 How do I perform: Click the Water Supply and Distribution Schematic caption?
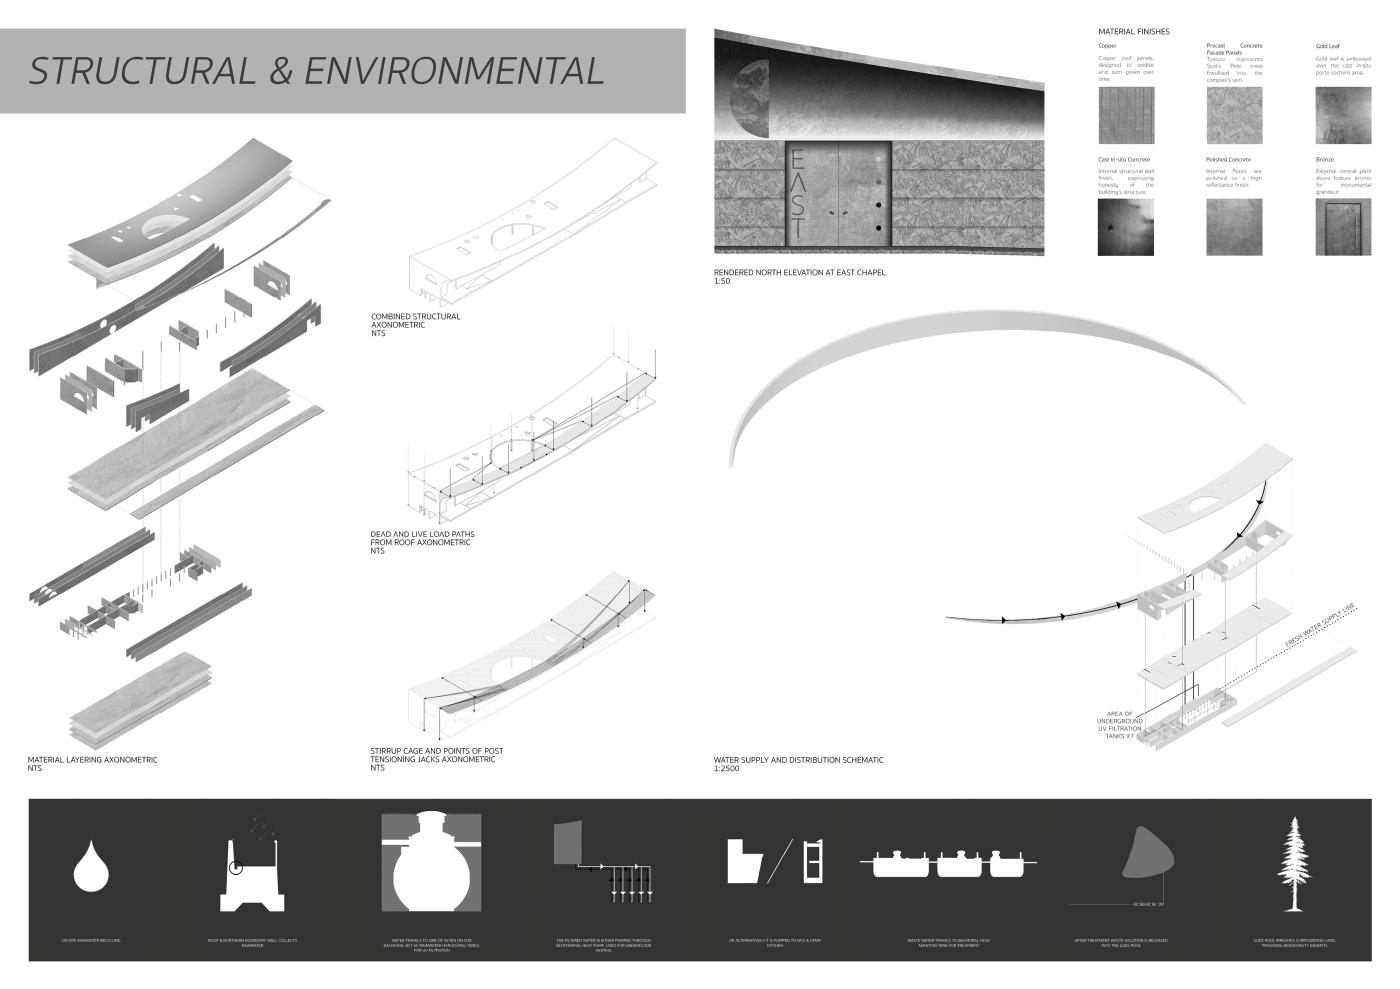click(798, 764)
